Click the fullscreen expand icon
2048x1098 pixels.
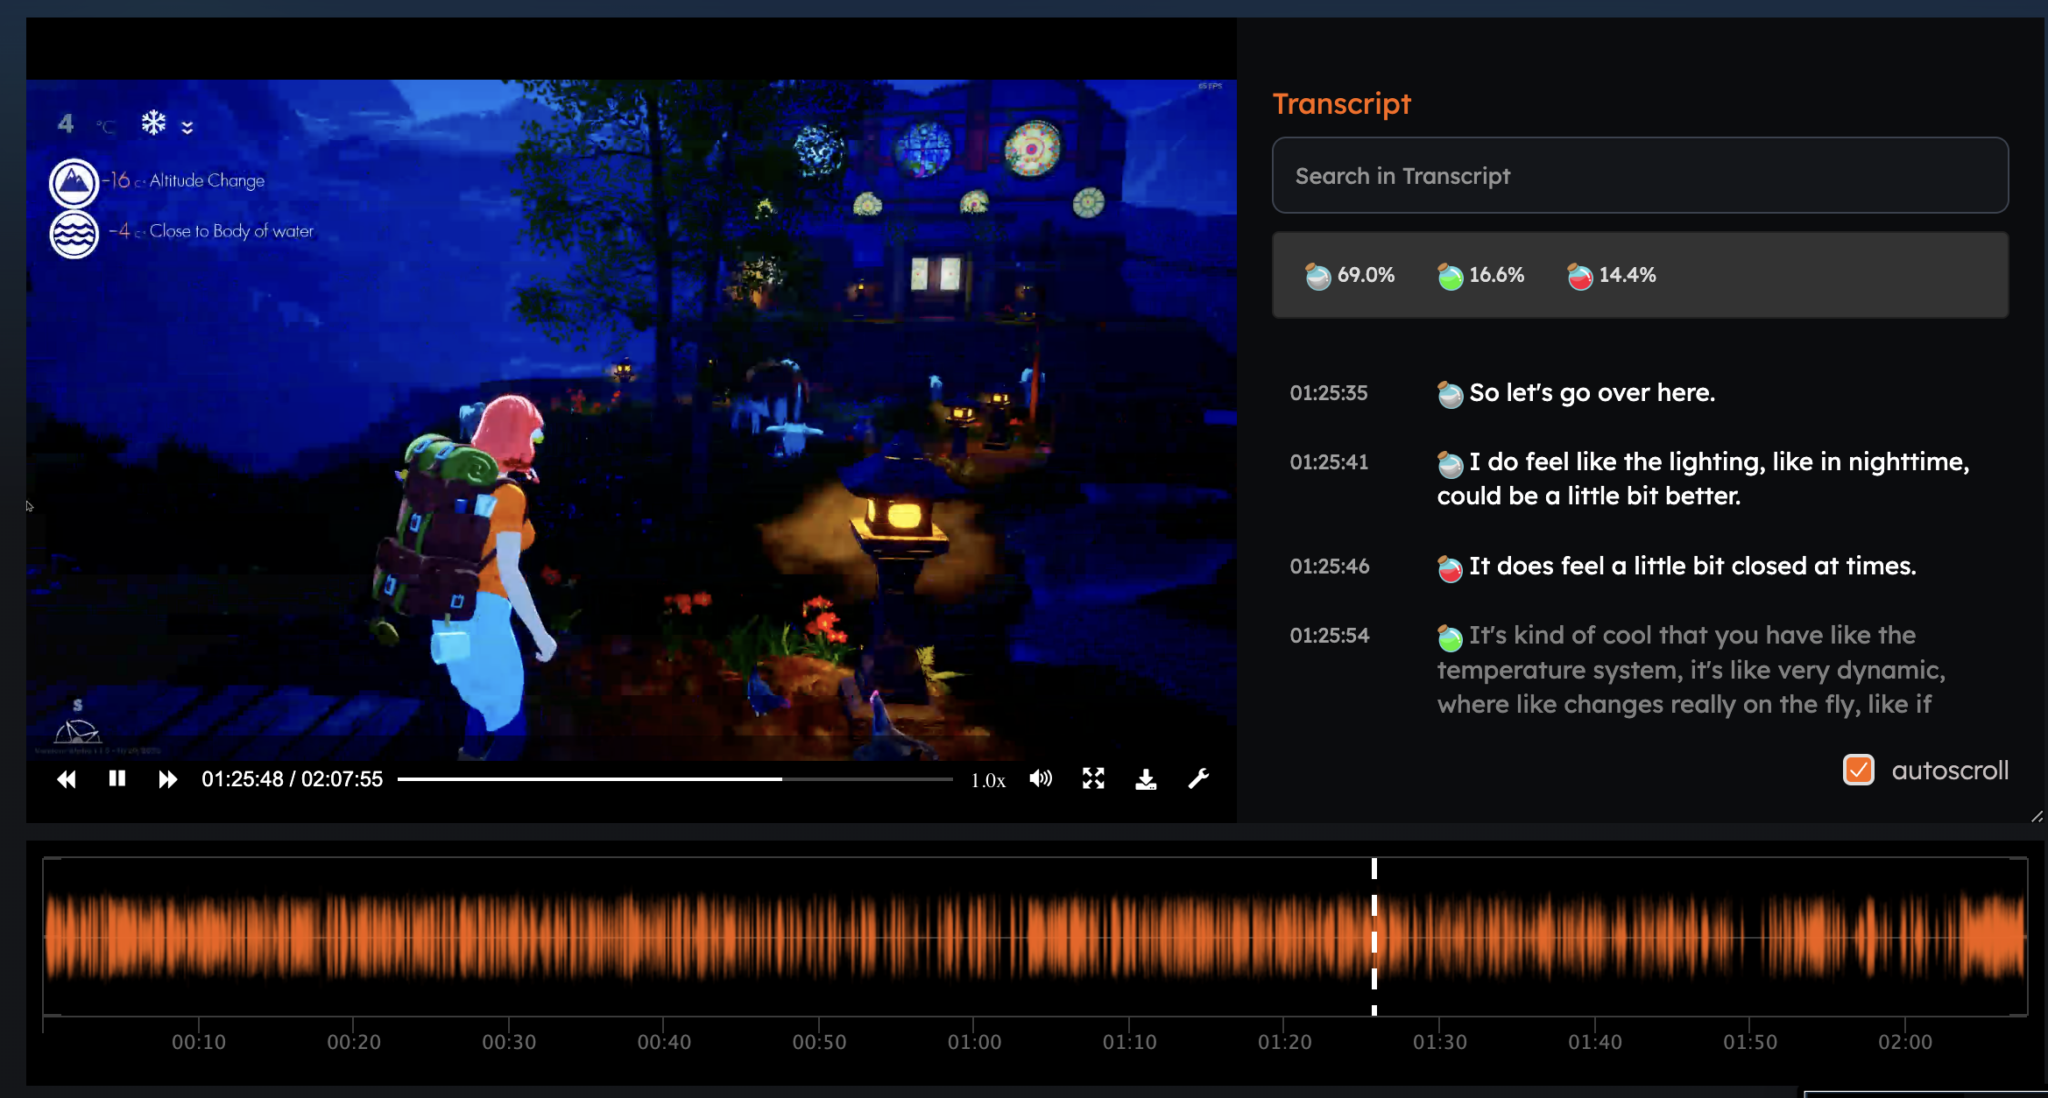point(1093,777)
